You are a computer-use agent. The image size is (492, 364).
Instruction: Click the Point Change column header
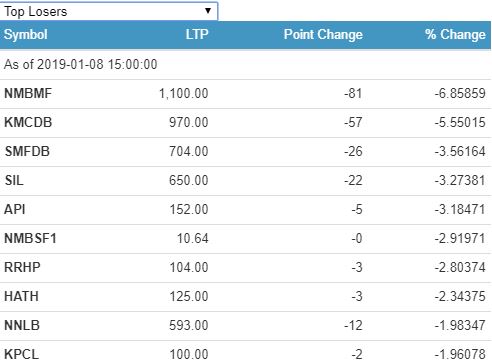pos(323,34)
